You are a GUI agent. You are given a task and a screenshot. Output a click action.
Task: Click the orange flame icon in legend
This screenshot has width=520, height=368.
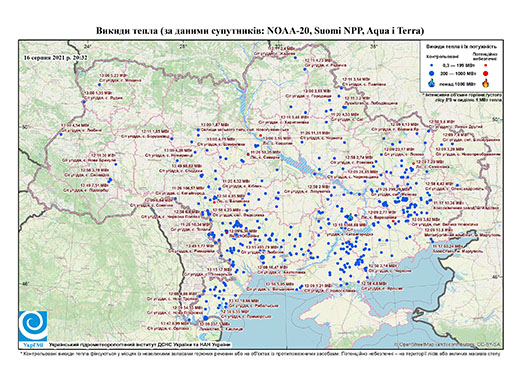click(485, 83)
